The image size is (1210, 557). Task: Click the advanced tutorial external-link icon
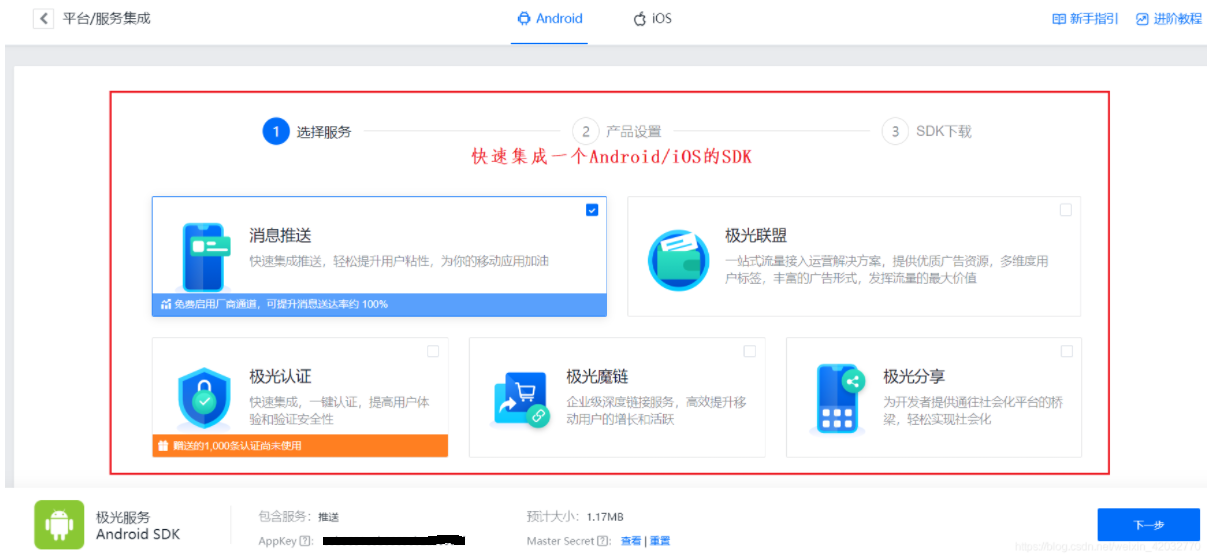(1142, 19)
